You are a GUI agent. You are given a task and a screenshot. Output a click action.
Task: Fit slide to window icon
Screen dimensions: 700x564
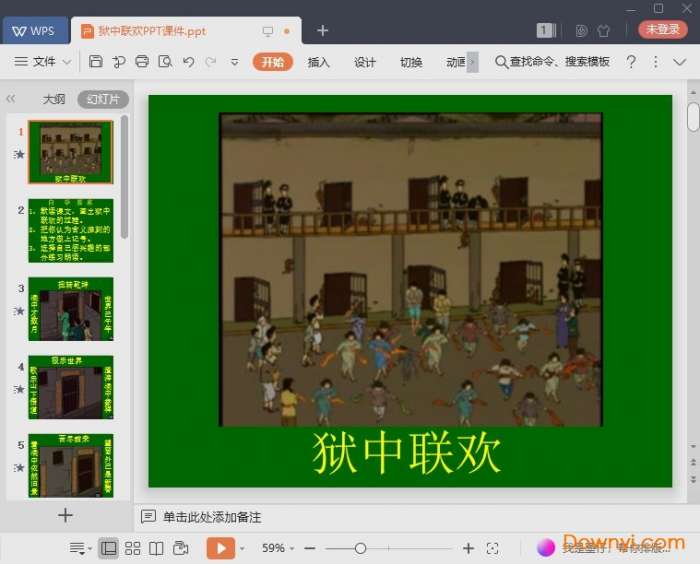point(492,548)
